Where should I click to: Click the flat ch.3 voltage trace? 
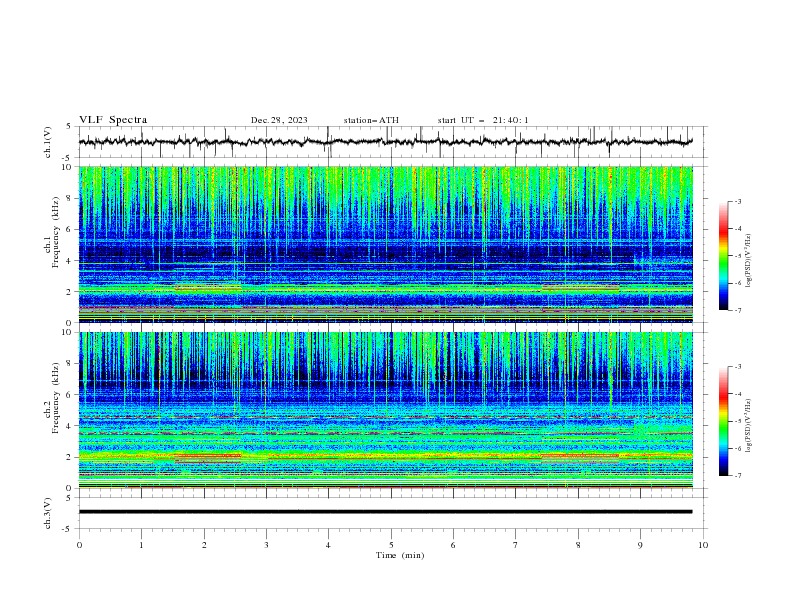point(386,512)
